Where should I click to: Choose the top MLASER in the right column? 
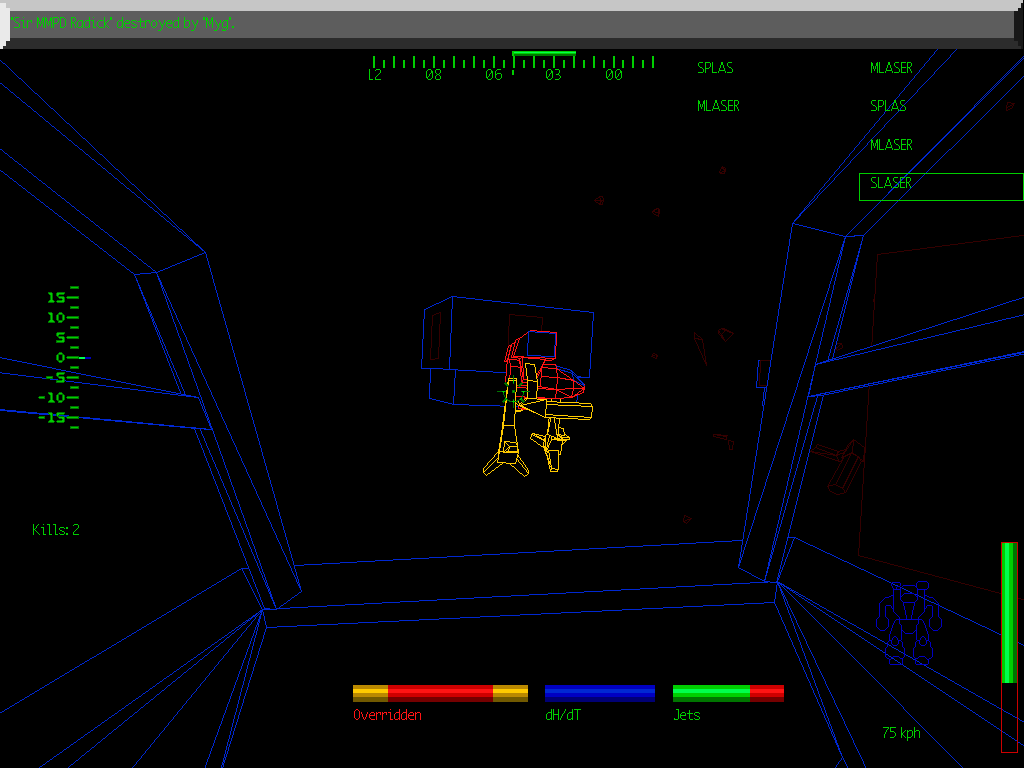pos(891,69)
